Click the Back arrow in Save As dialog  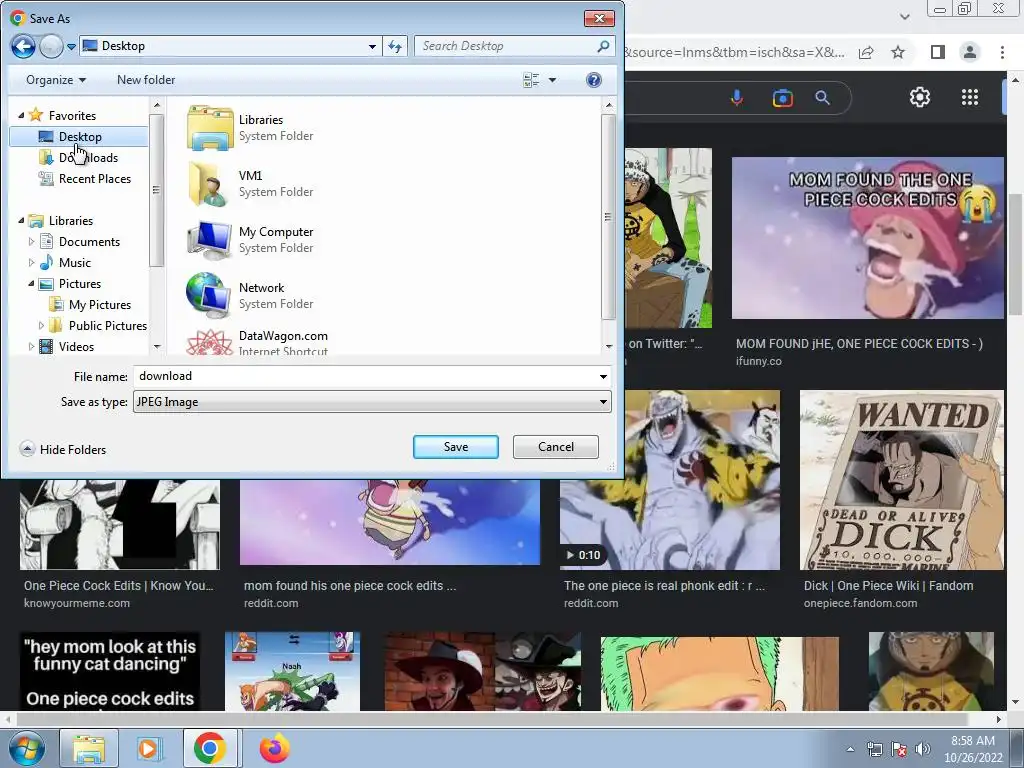[23, 46]
